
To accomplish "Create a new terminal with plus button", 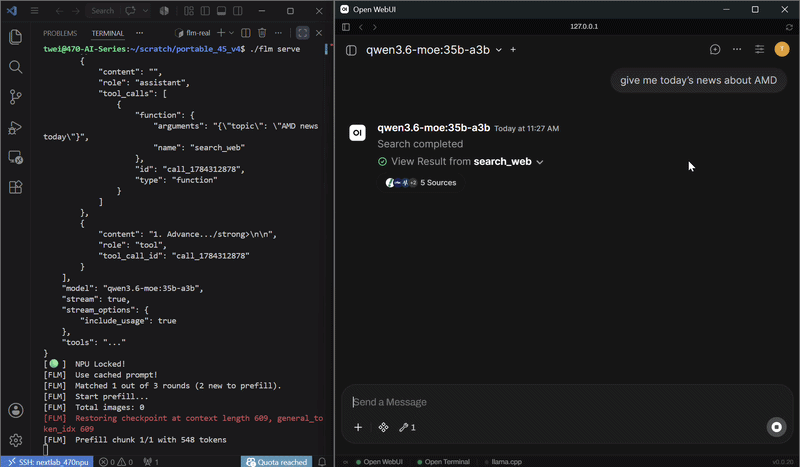I will pos(221,33).
